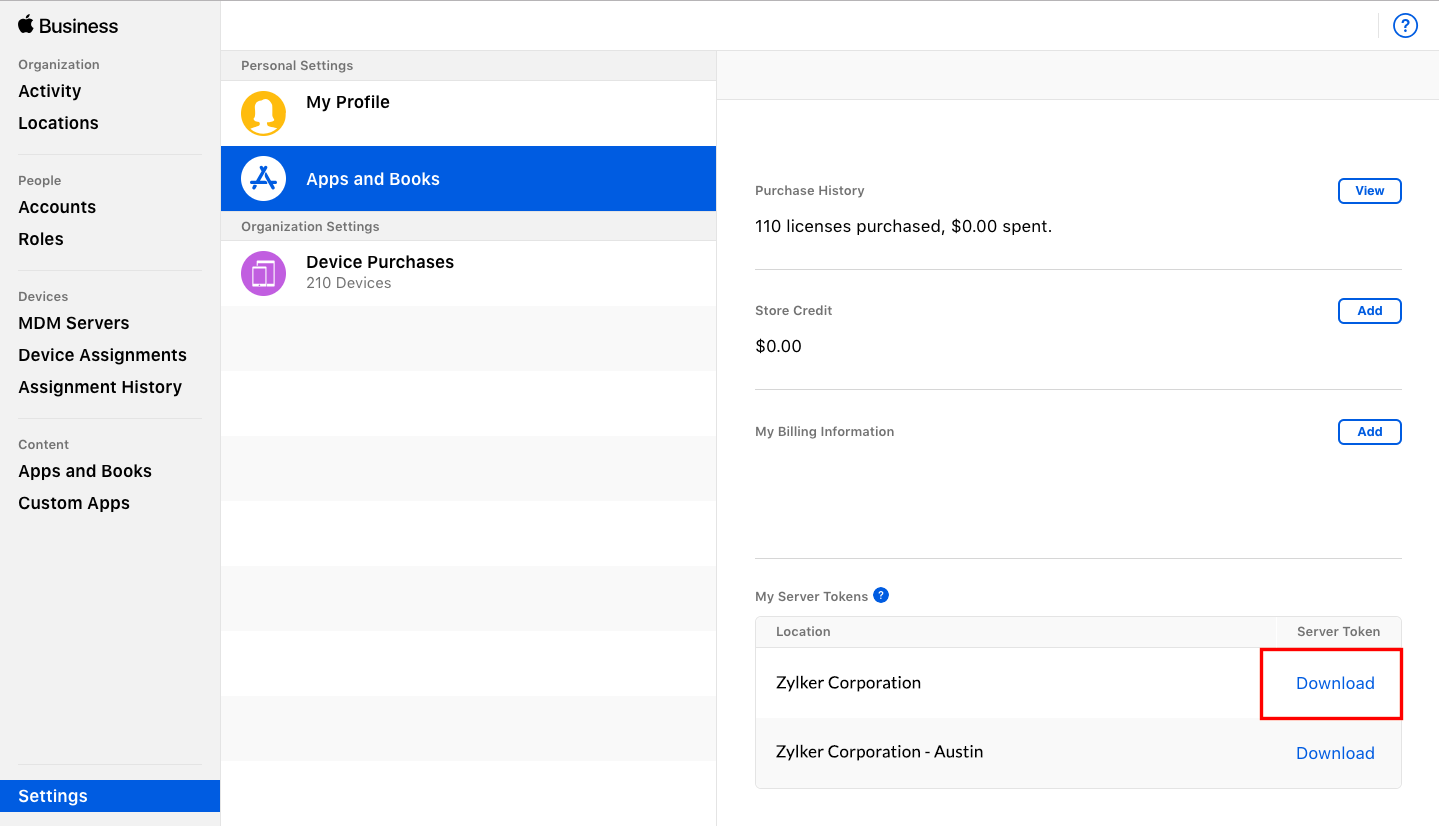
Task: Open the help question mark icon
Action: click(1405, 26)
